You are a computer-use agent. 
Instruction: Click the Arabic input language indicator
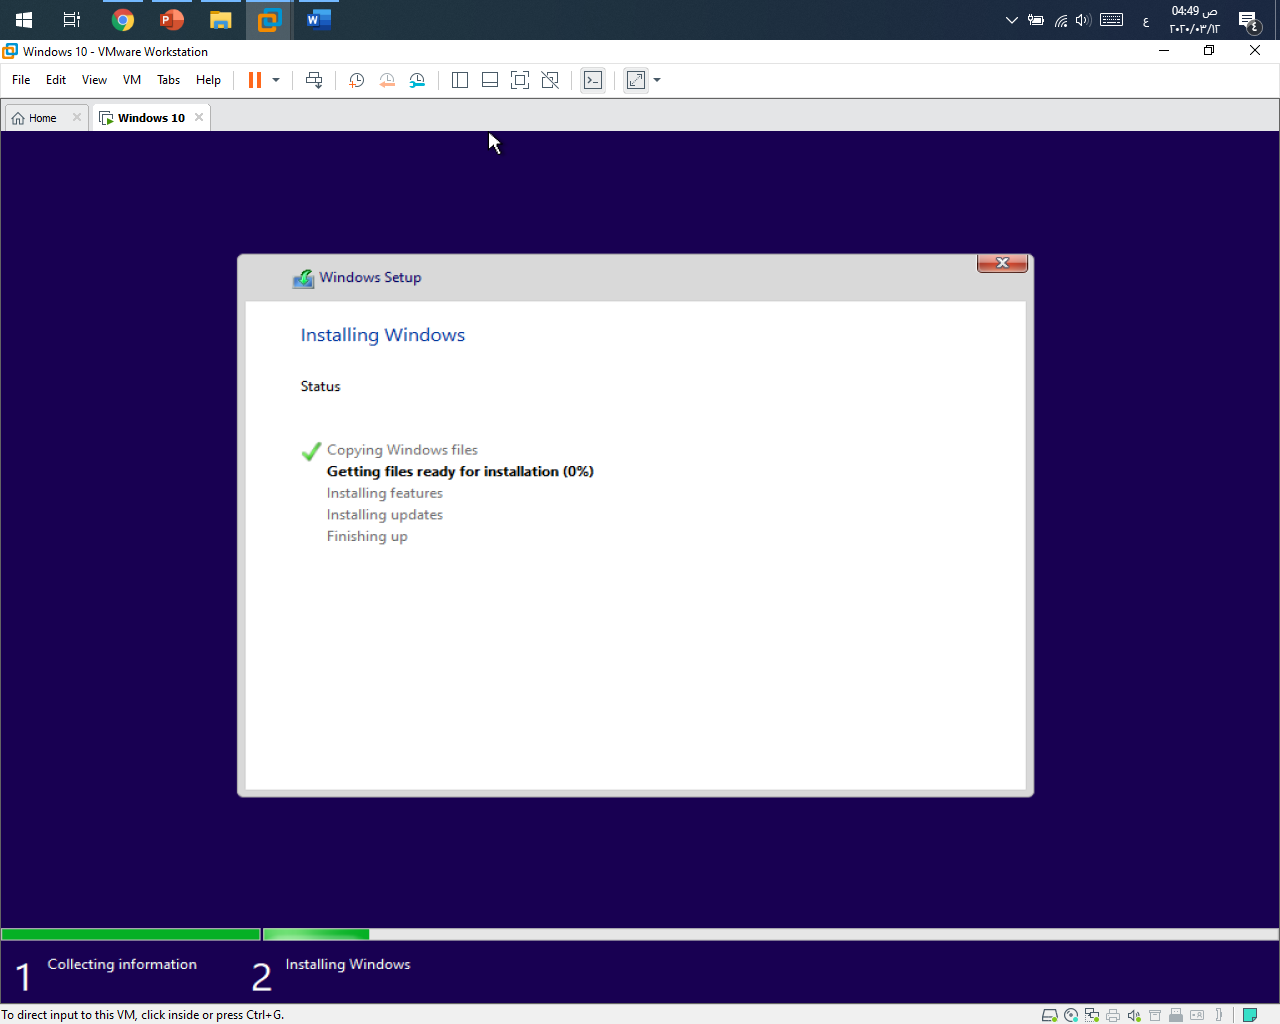click(x=1146, y=21)
